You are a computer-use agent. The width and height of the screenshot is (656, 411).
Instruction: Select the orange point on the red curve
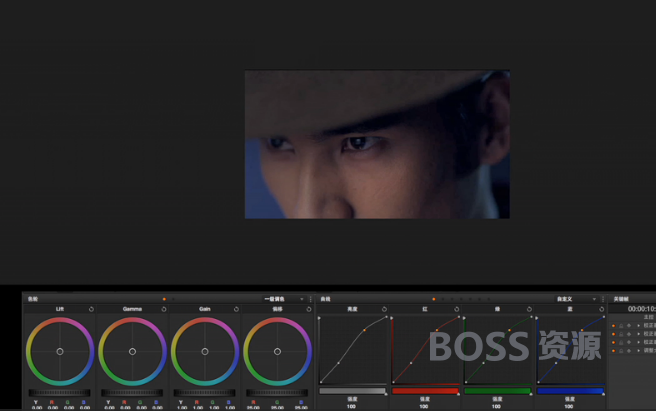click(x=437, y=330)
